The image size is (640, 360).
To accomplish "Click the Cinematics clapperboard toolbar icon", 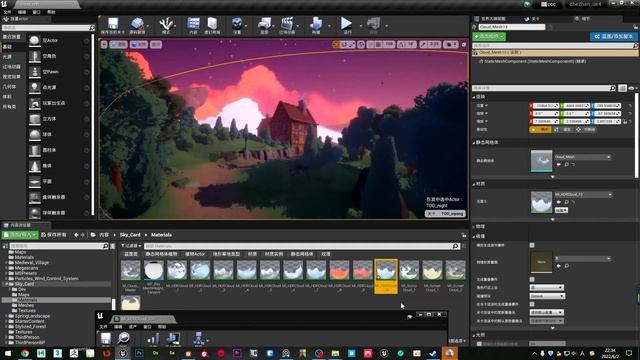I will point(287,24).
